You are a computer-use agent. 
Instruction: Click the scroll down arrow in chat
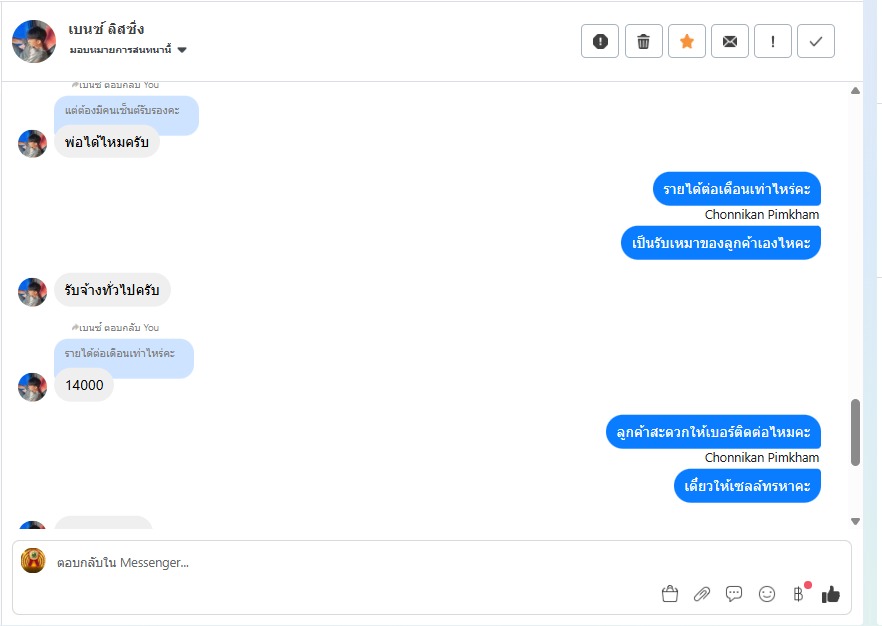click(x=856, y=521)
